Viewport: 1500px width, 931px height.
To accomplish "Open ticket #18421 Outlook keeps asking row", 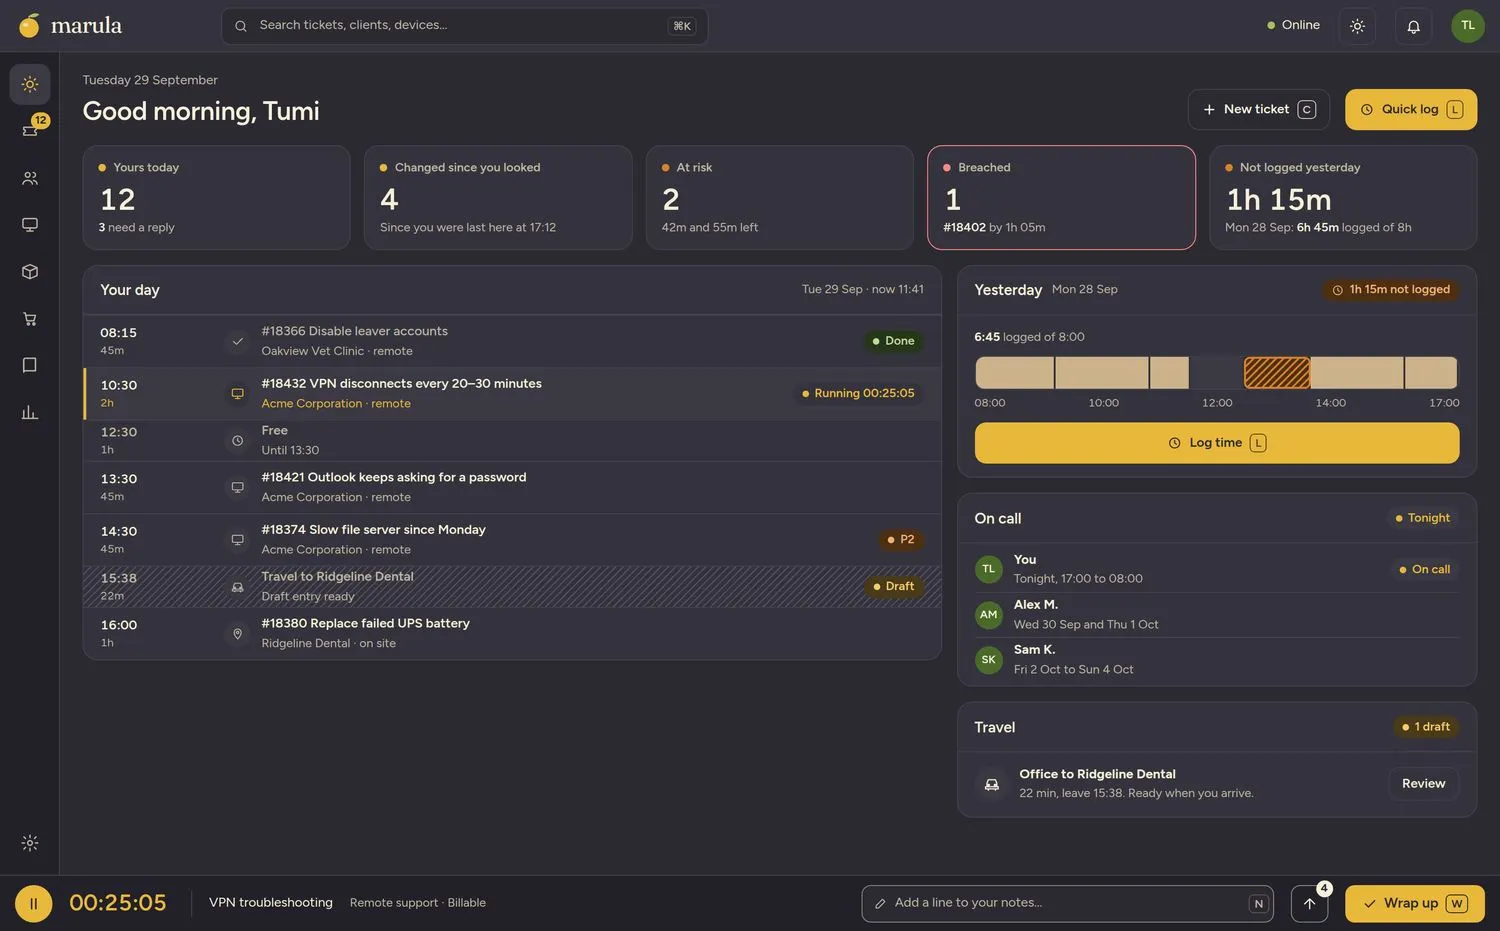I will 512,487.
